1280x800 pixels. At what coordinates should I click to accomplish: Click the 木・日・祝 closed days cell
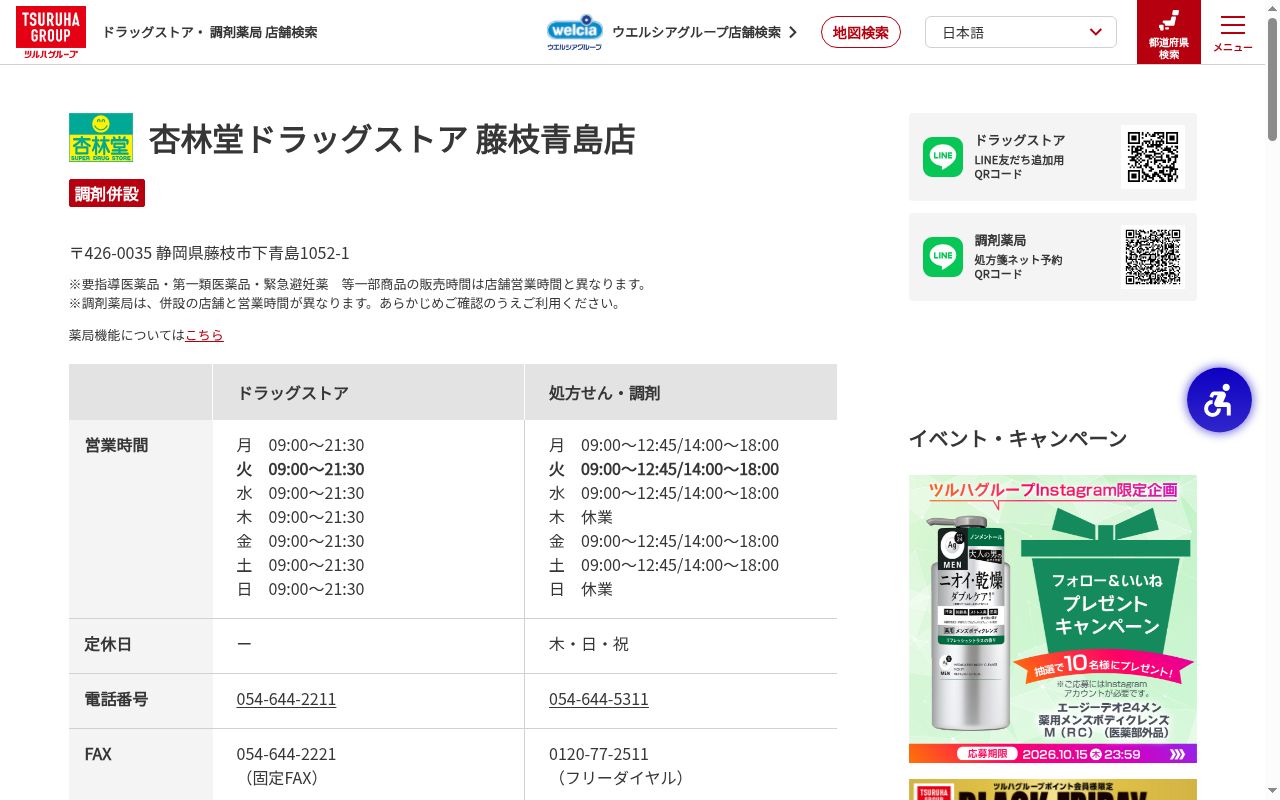click(589, 644)
